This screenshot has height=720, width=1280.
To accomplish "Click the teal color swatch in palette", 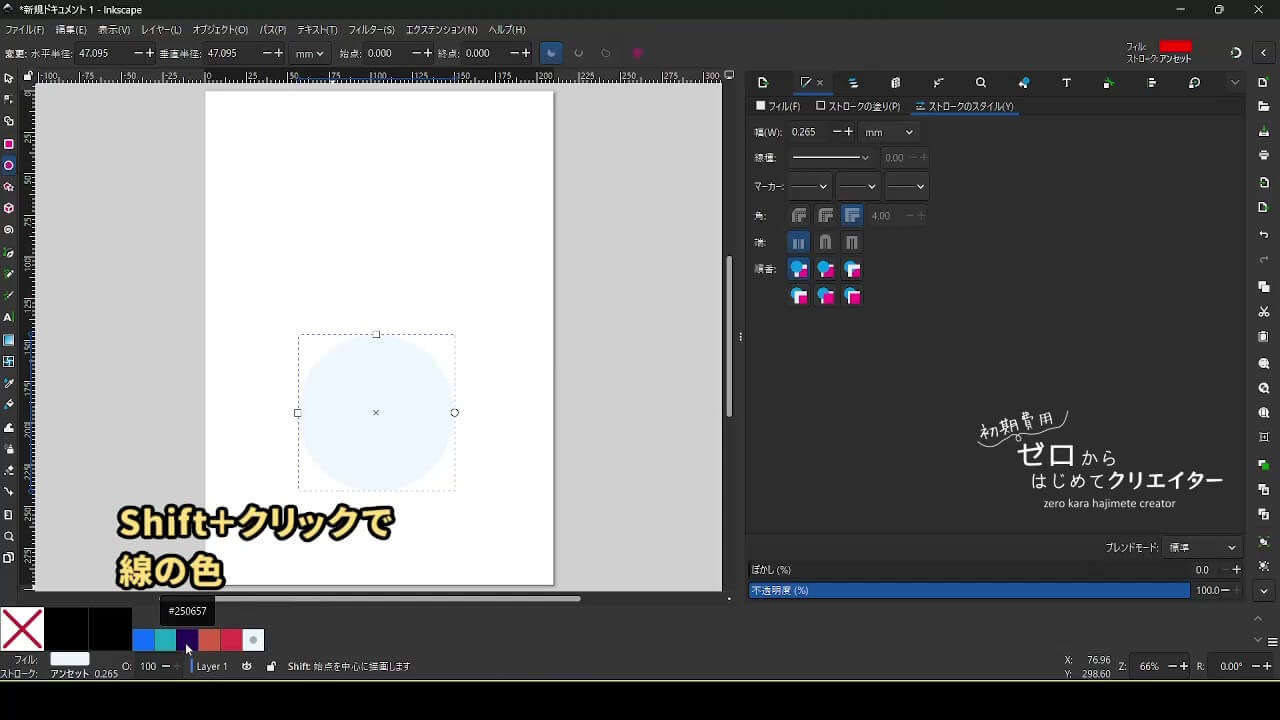I will (165, 640).
